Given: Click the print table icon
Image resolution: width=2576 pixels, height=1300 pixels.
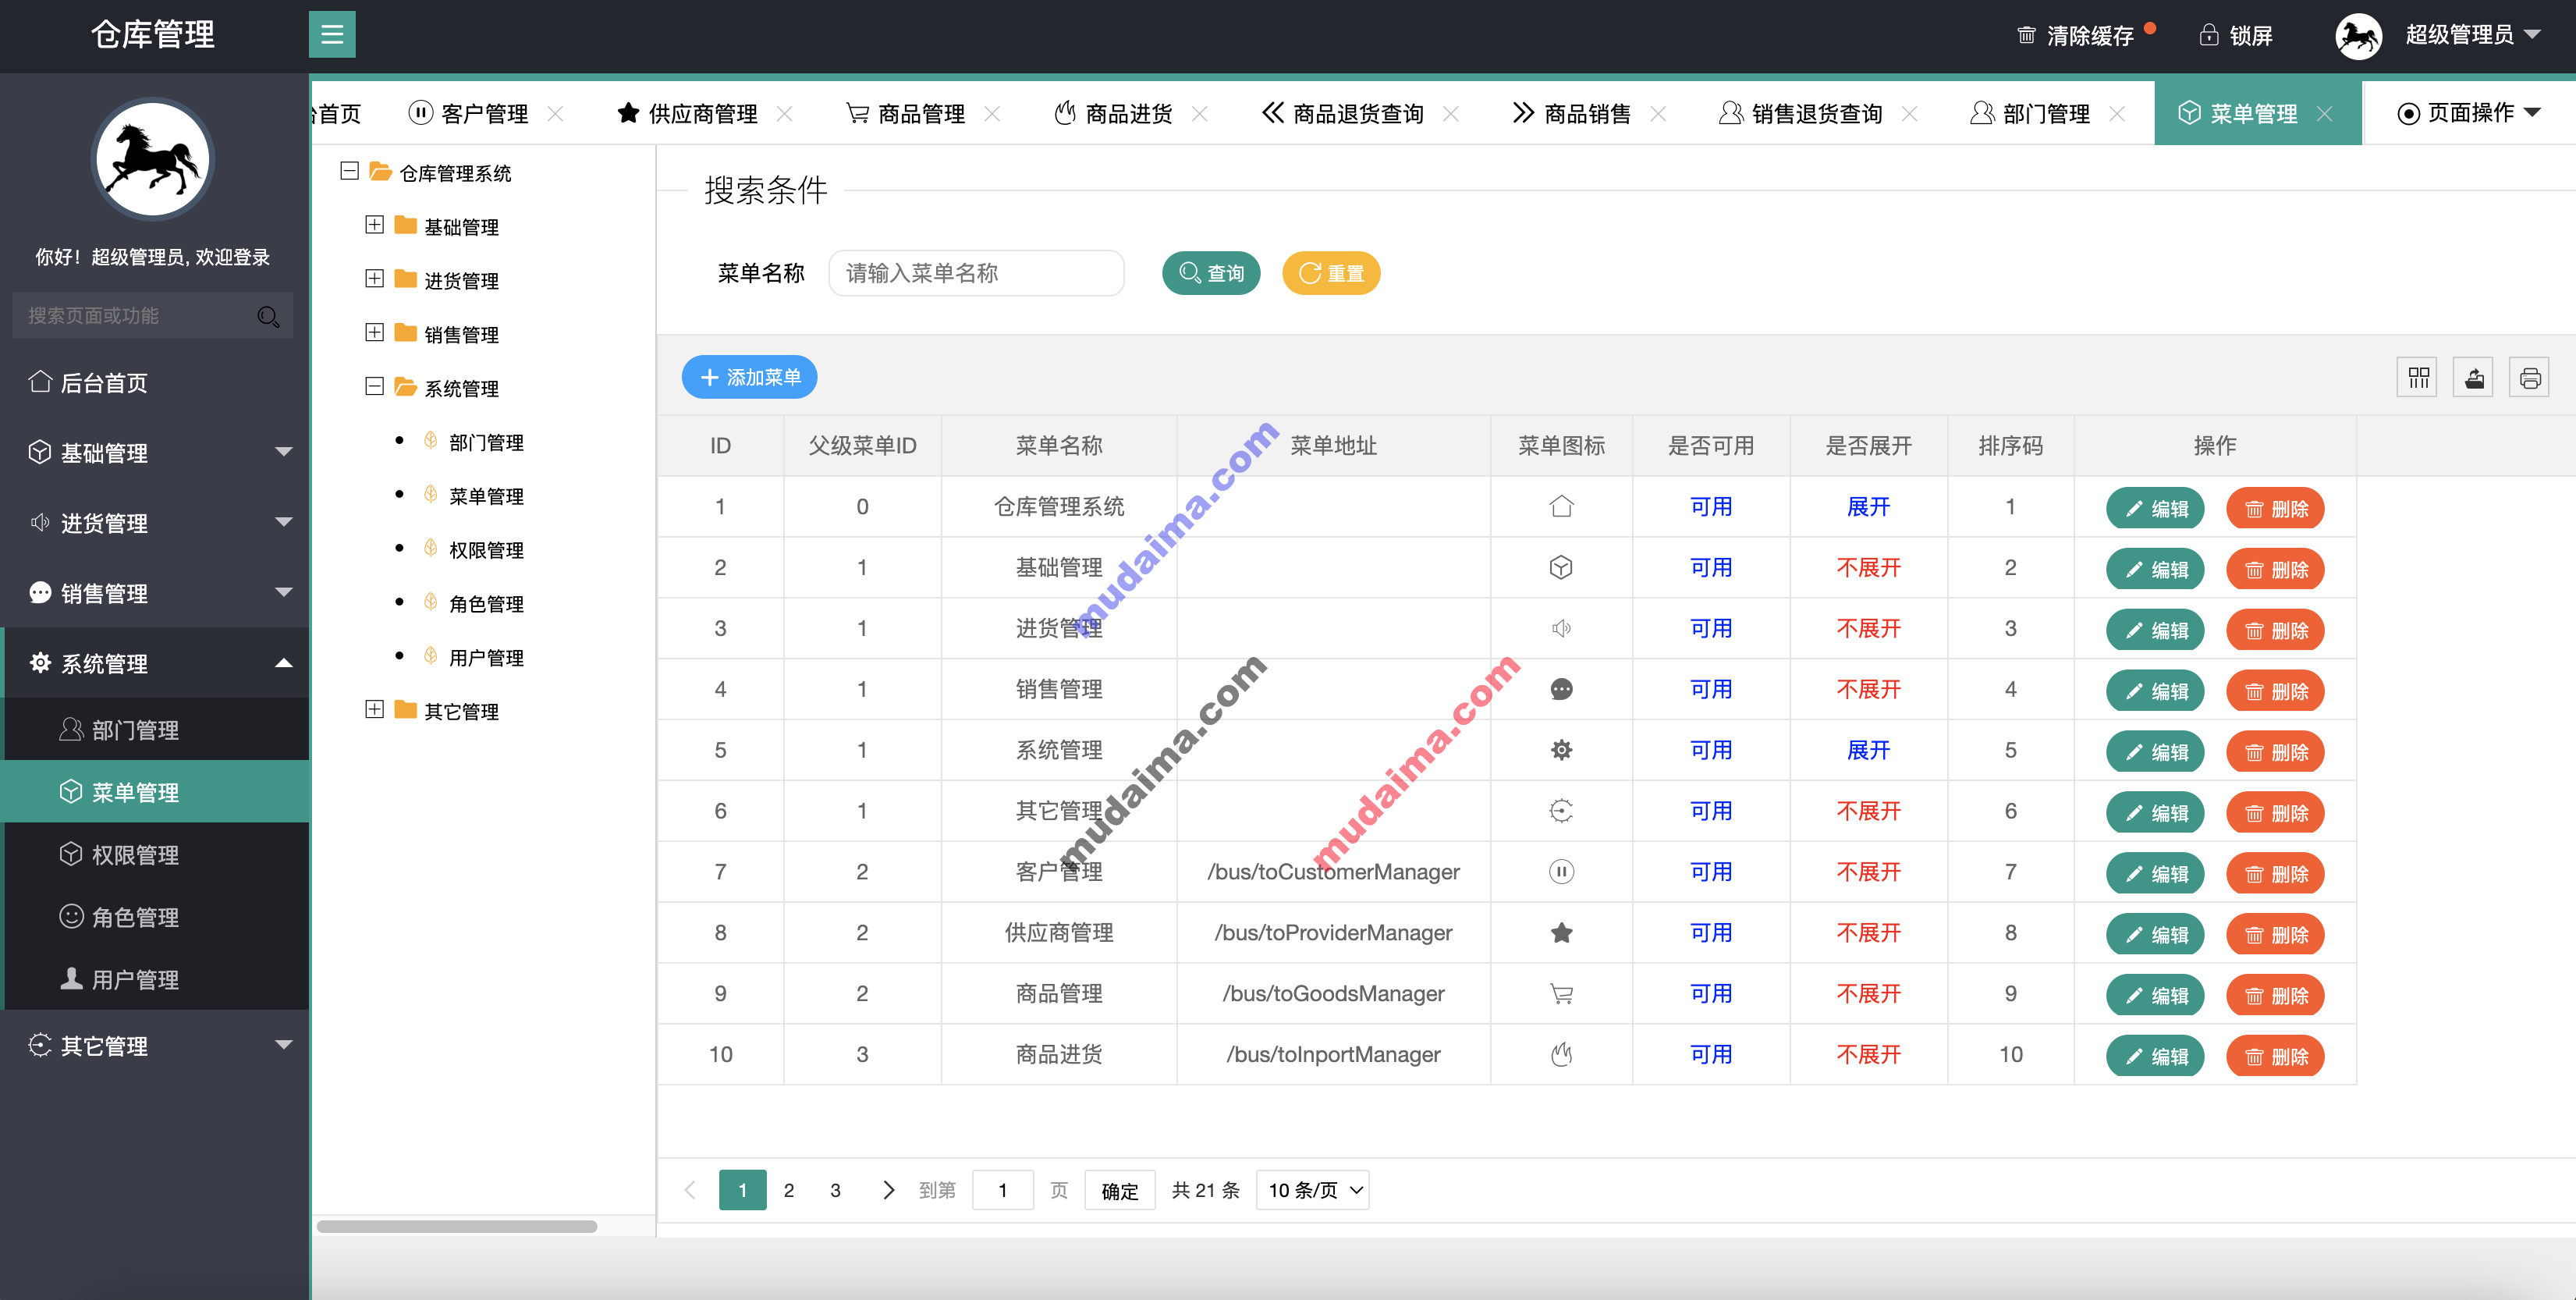Looking at the screenshot, I should click(2530, 378).
